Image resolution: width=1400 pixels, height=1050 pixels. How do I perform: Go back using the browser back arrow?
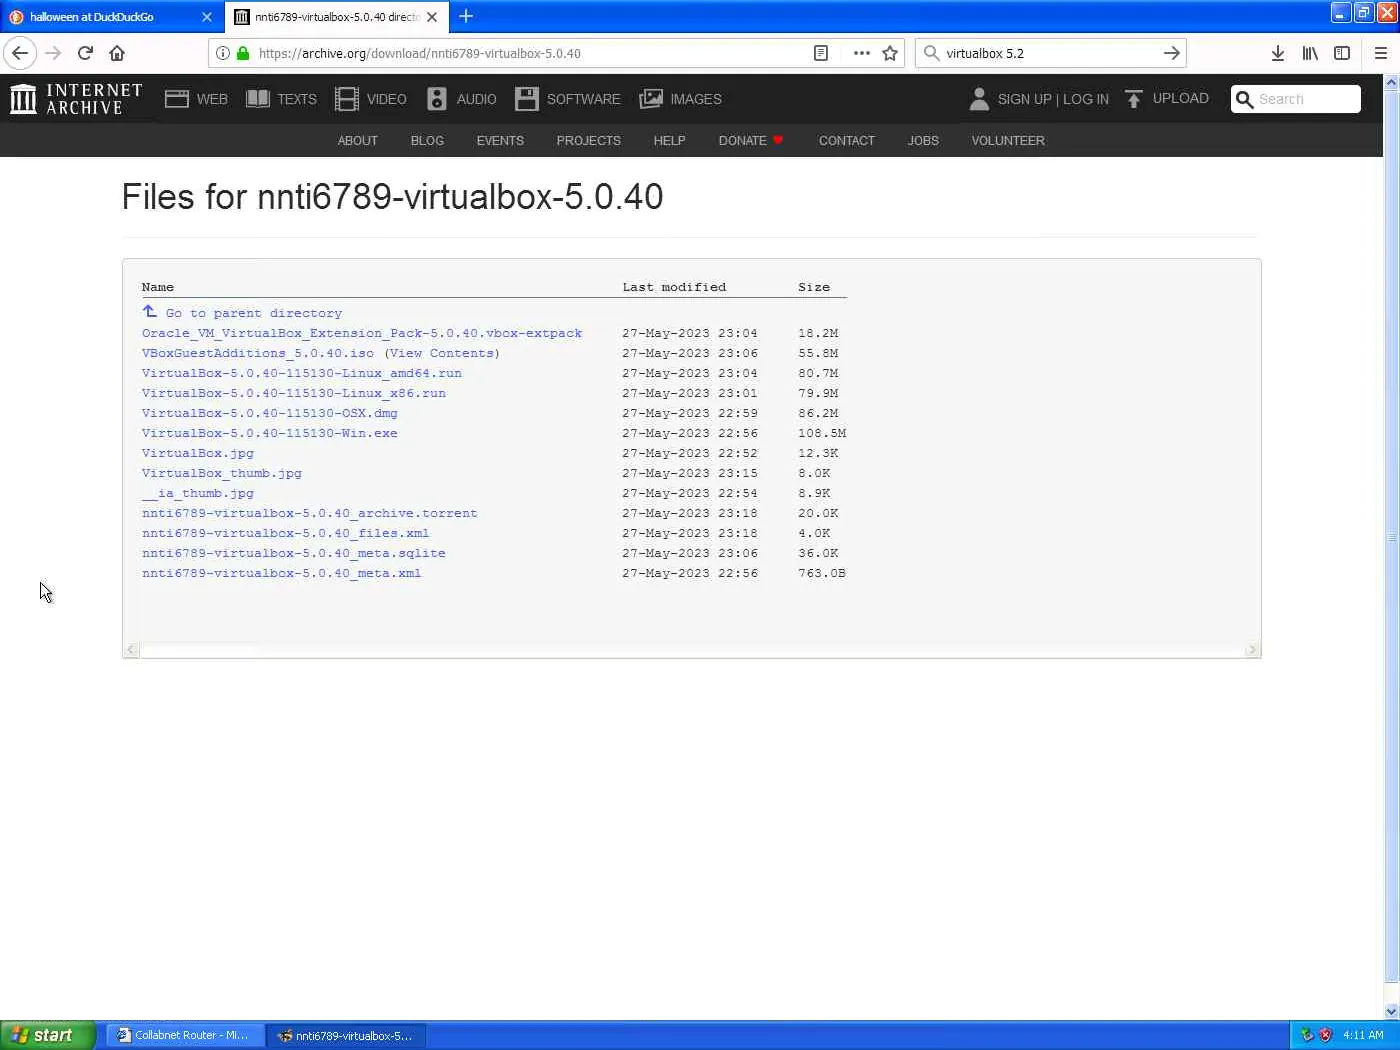[x=20, y=53]
